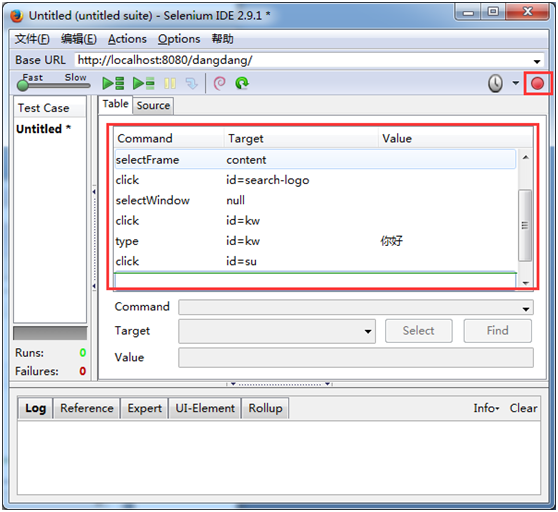Viewport: 558px width, 512px height.
Task: Open the Actions menu
Action: (127, 39)
